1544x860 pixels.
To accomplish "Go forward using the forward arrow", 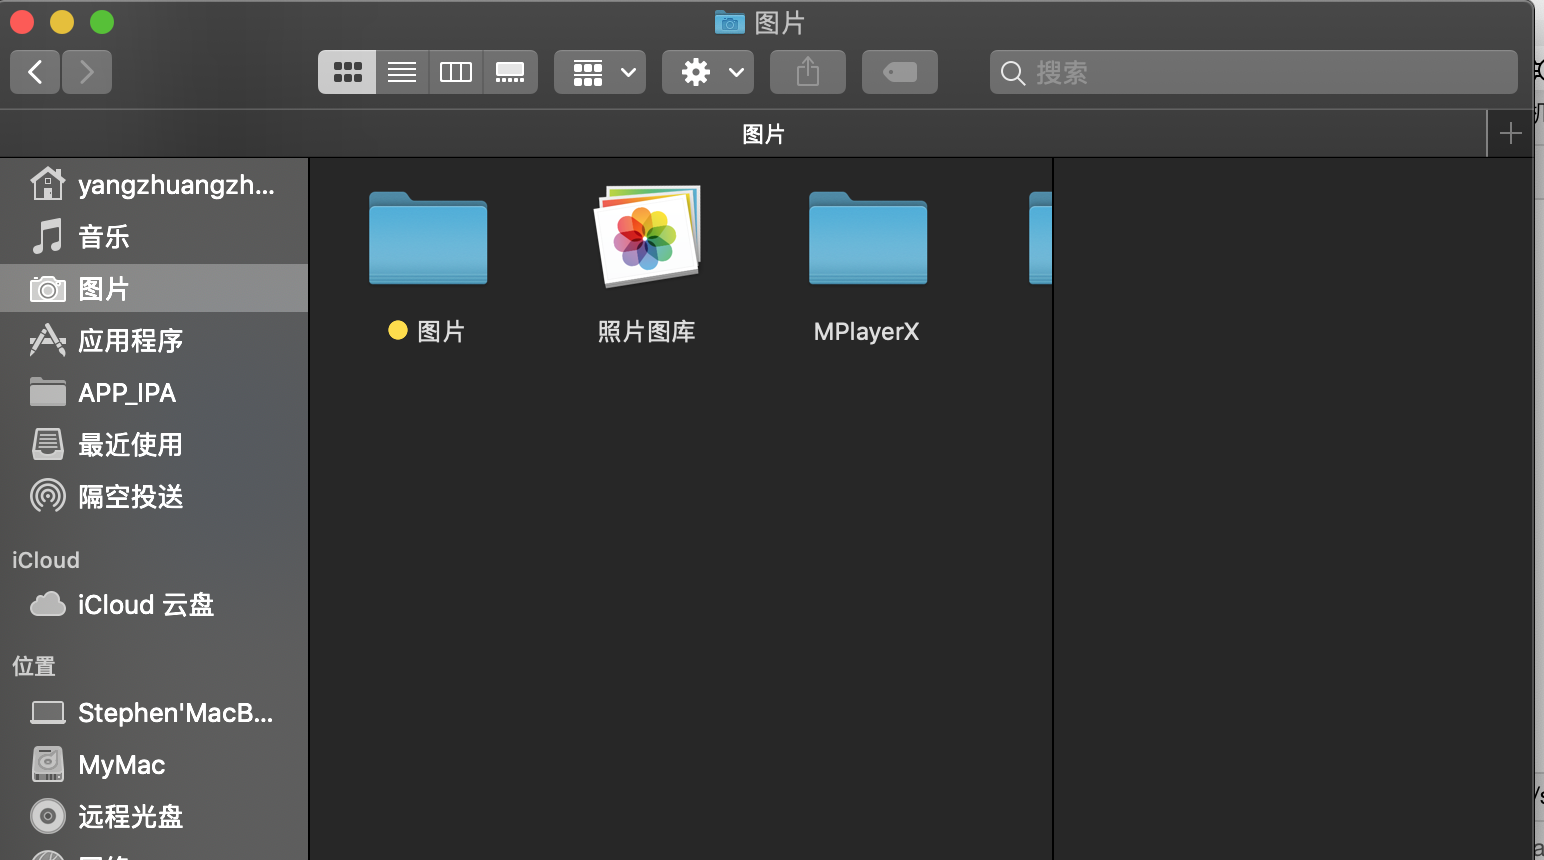I will click(87, 72).
